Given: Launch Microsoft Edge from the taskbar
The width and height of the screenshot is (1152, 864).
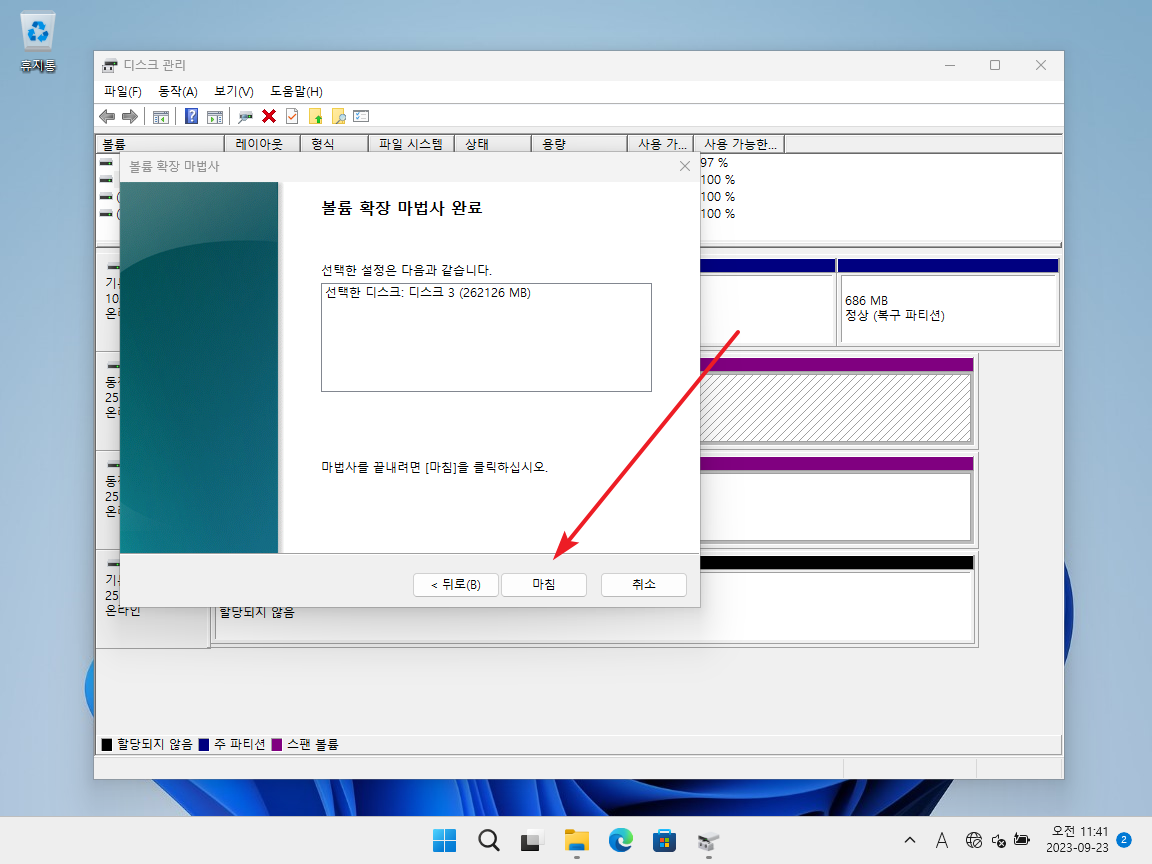Looking at the screenshot, I should (x=621, y=840).
